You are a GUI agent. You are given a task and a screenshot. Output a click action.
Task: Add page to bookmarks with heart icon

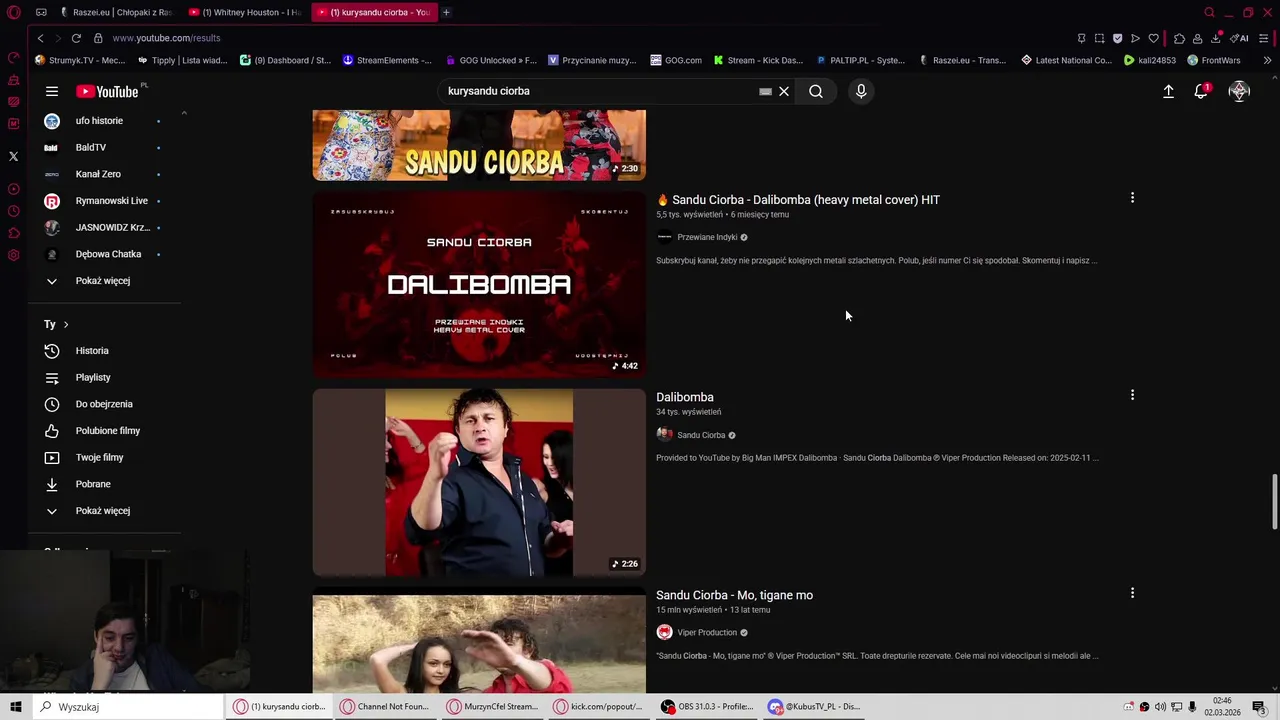(1153, 38)
